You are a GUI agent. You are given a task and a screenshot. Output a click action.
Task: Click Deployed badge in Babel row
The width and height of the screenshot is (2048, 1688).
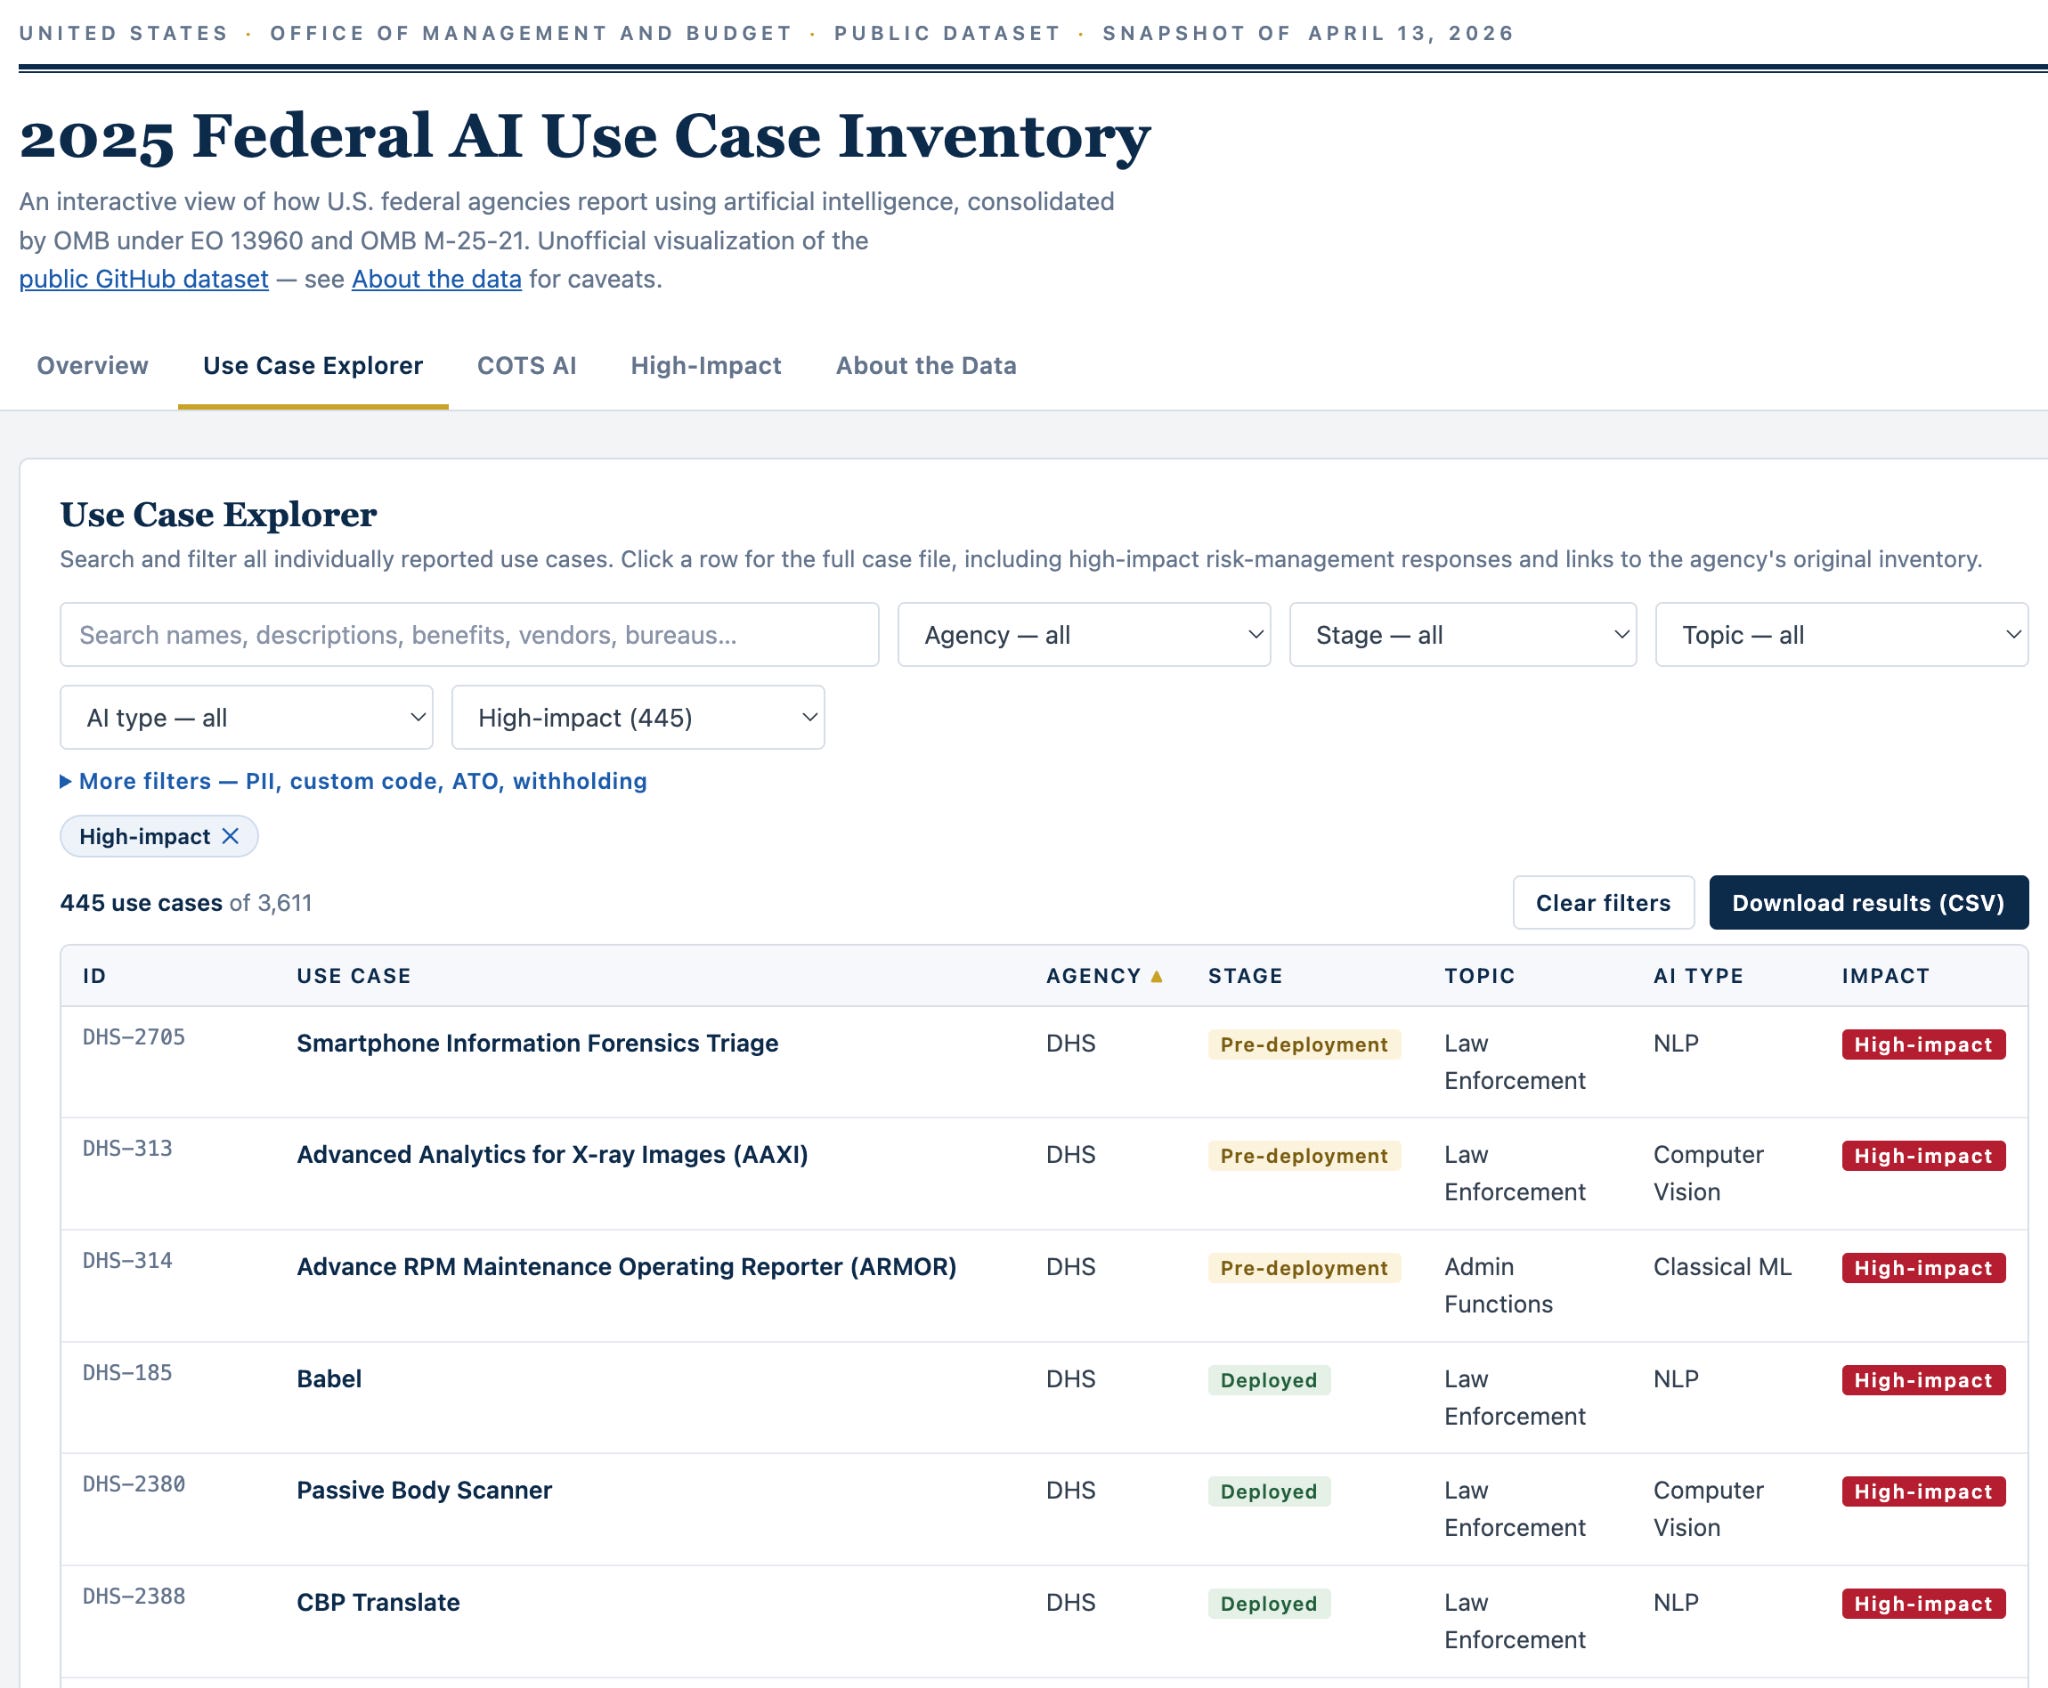click(1269, 1380)
